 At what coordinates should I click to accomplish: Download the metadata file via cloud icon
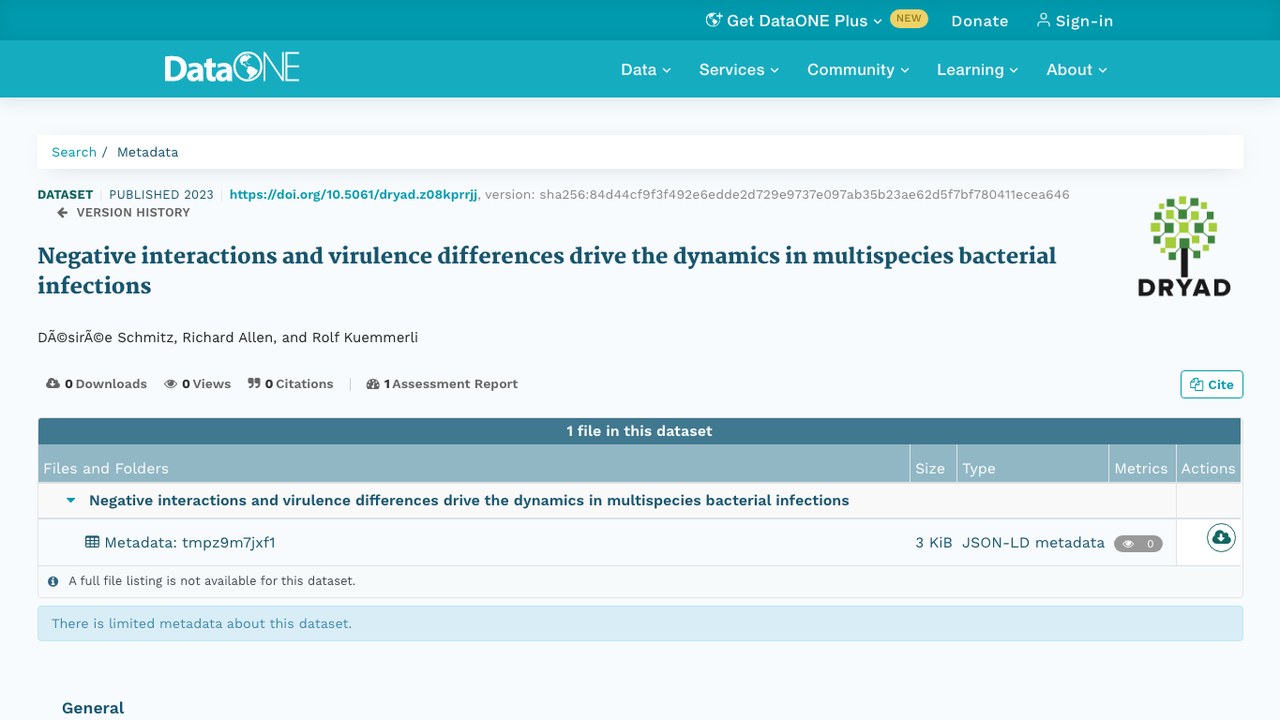click(1221, 538)
